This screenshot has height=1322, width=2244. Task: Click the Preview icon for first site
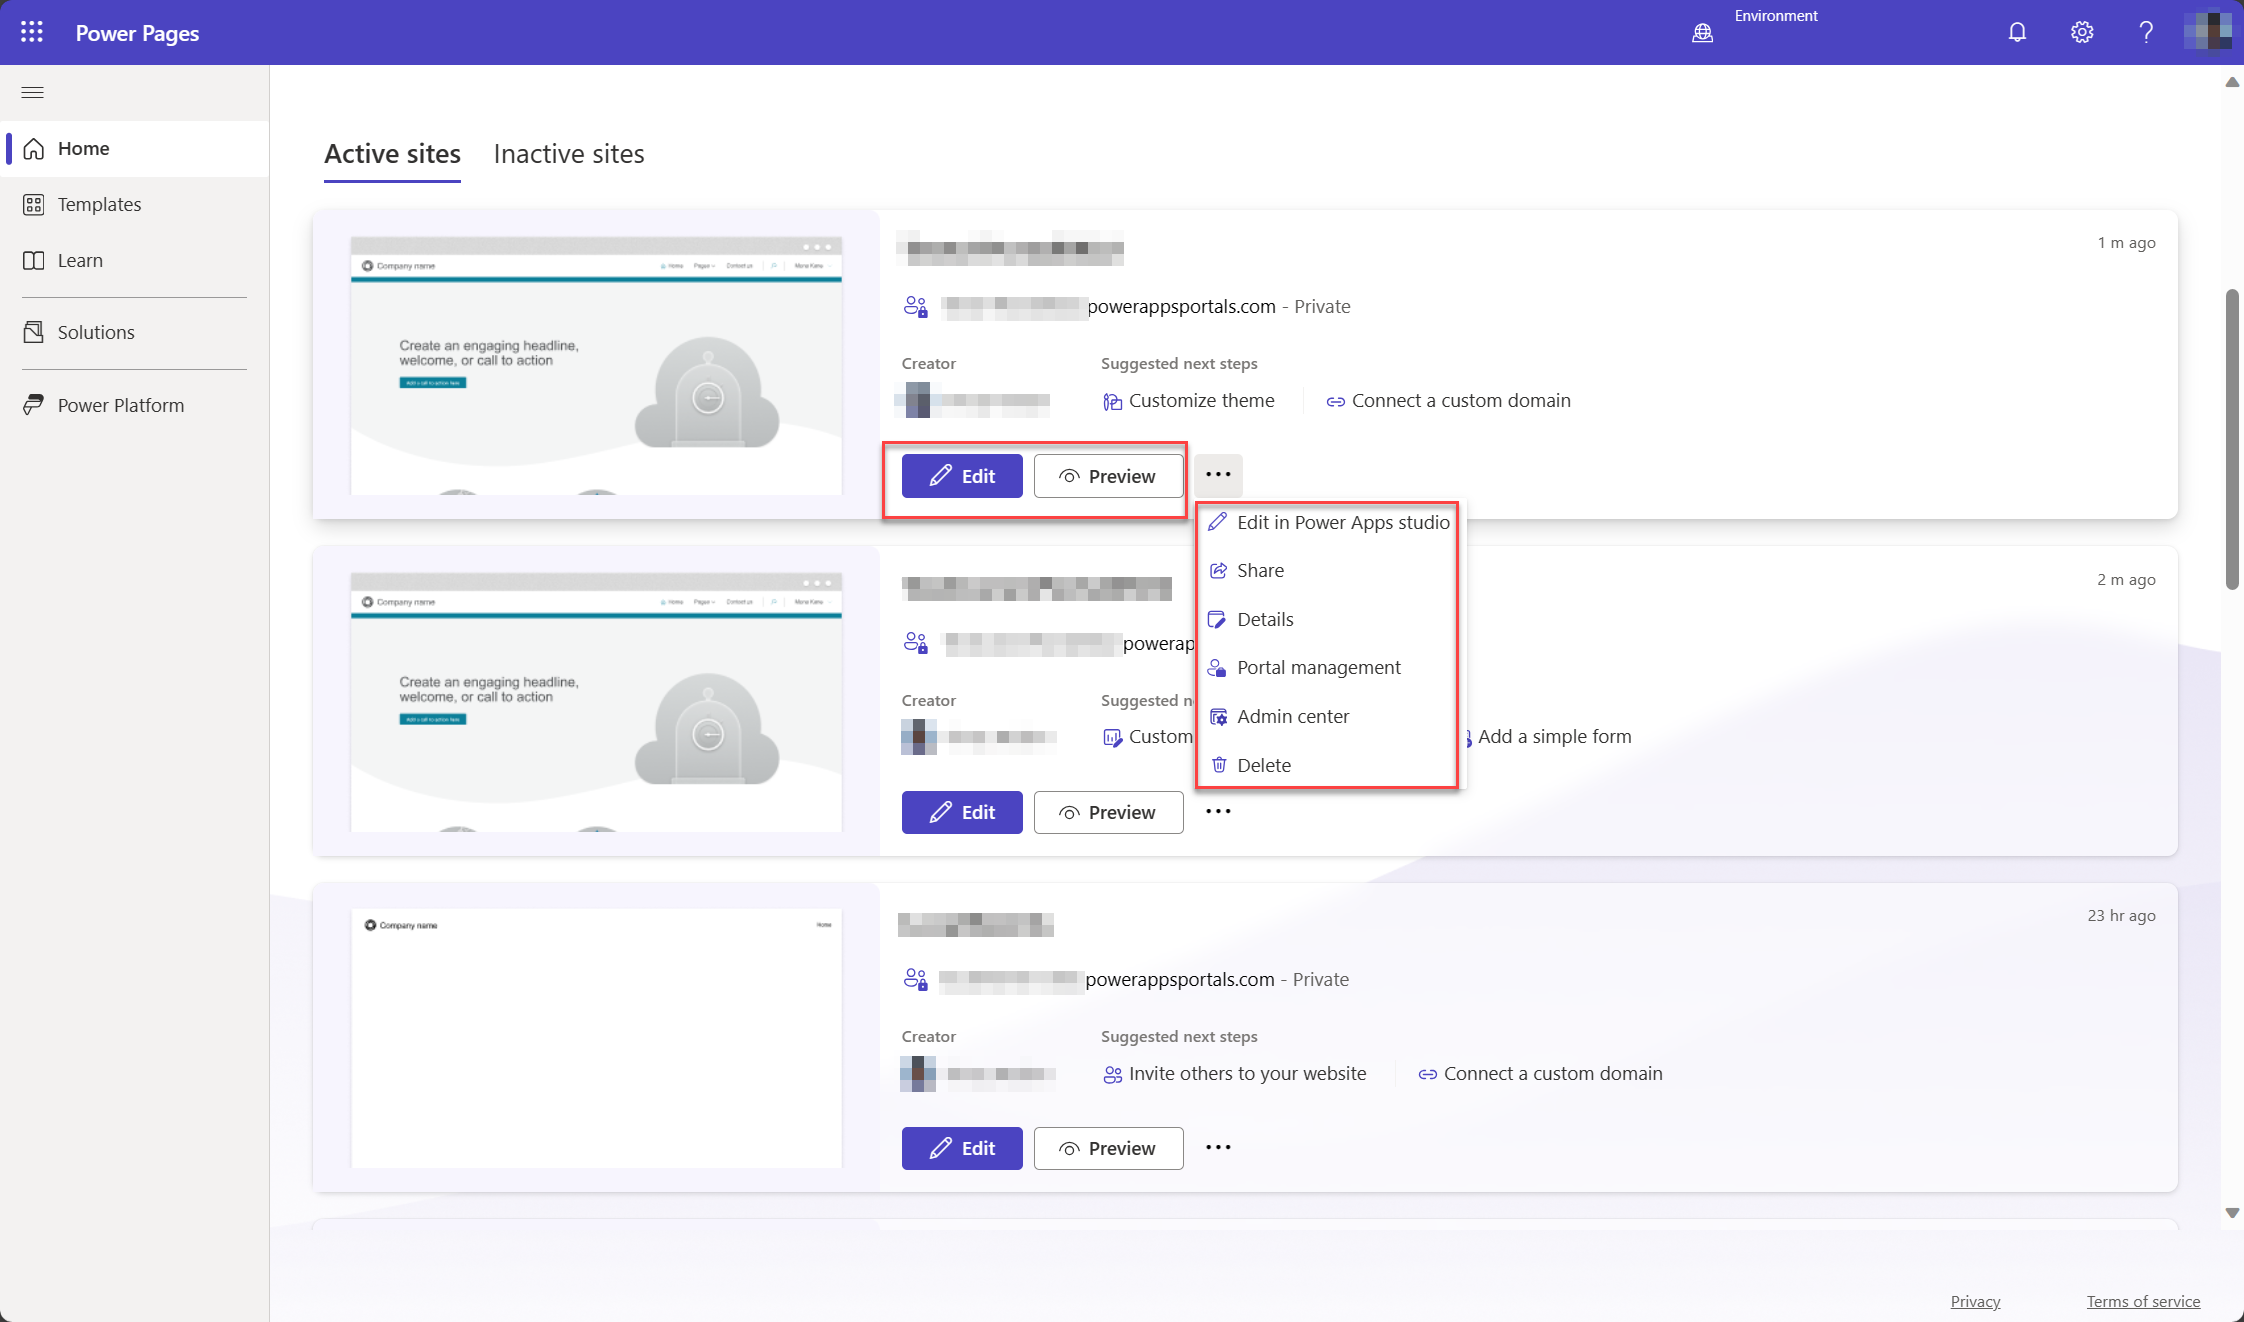pyautogui.click(x=1068, y=475)
